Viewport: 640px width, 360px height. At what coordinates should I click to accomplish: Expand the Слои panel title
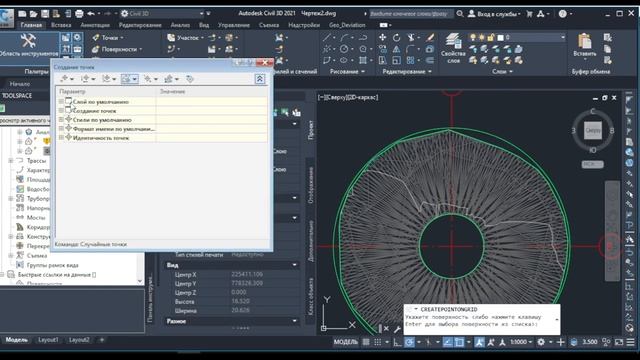(x=502, y=71)
